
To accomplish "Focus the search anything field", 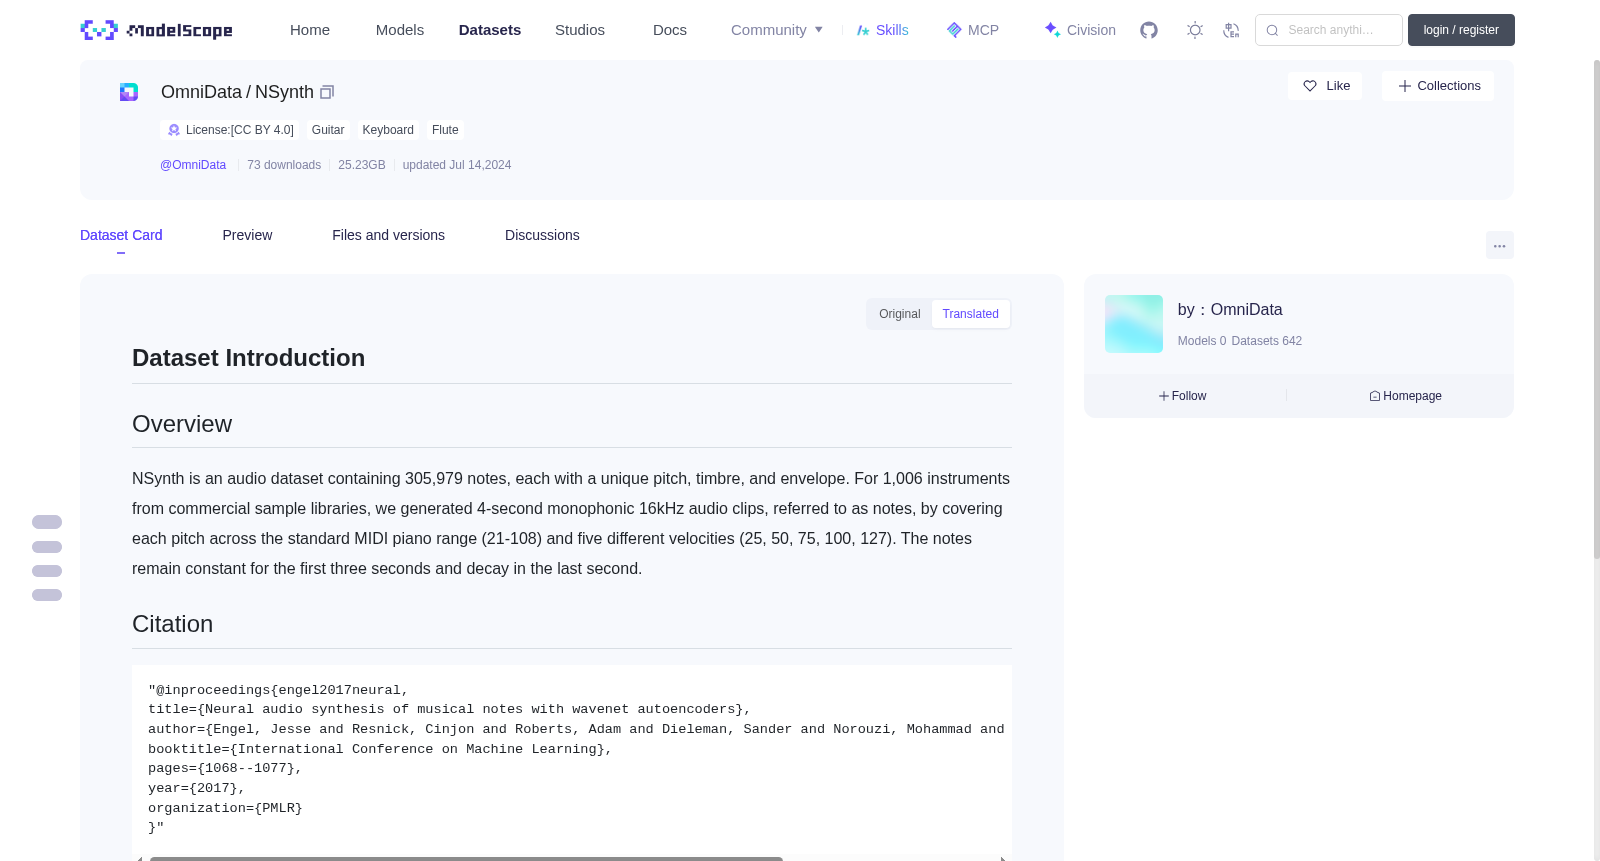I will tap(1329, 30).
